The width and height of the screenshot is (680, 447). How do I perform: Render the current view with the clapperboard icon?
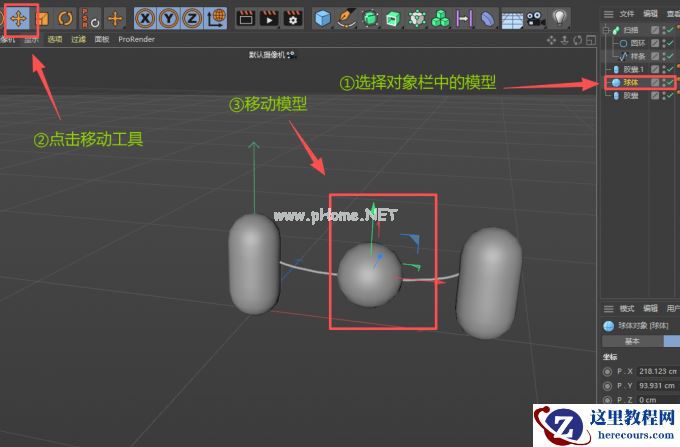[x=246, y=19]
